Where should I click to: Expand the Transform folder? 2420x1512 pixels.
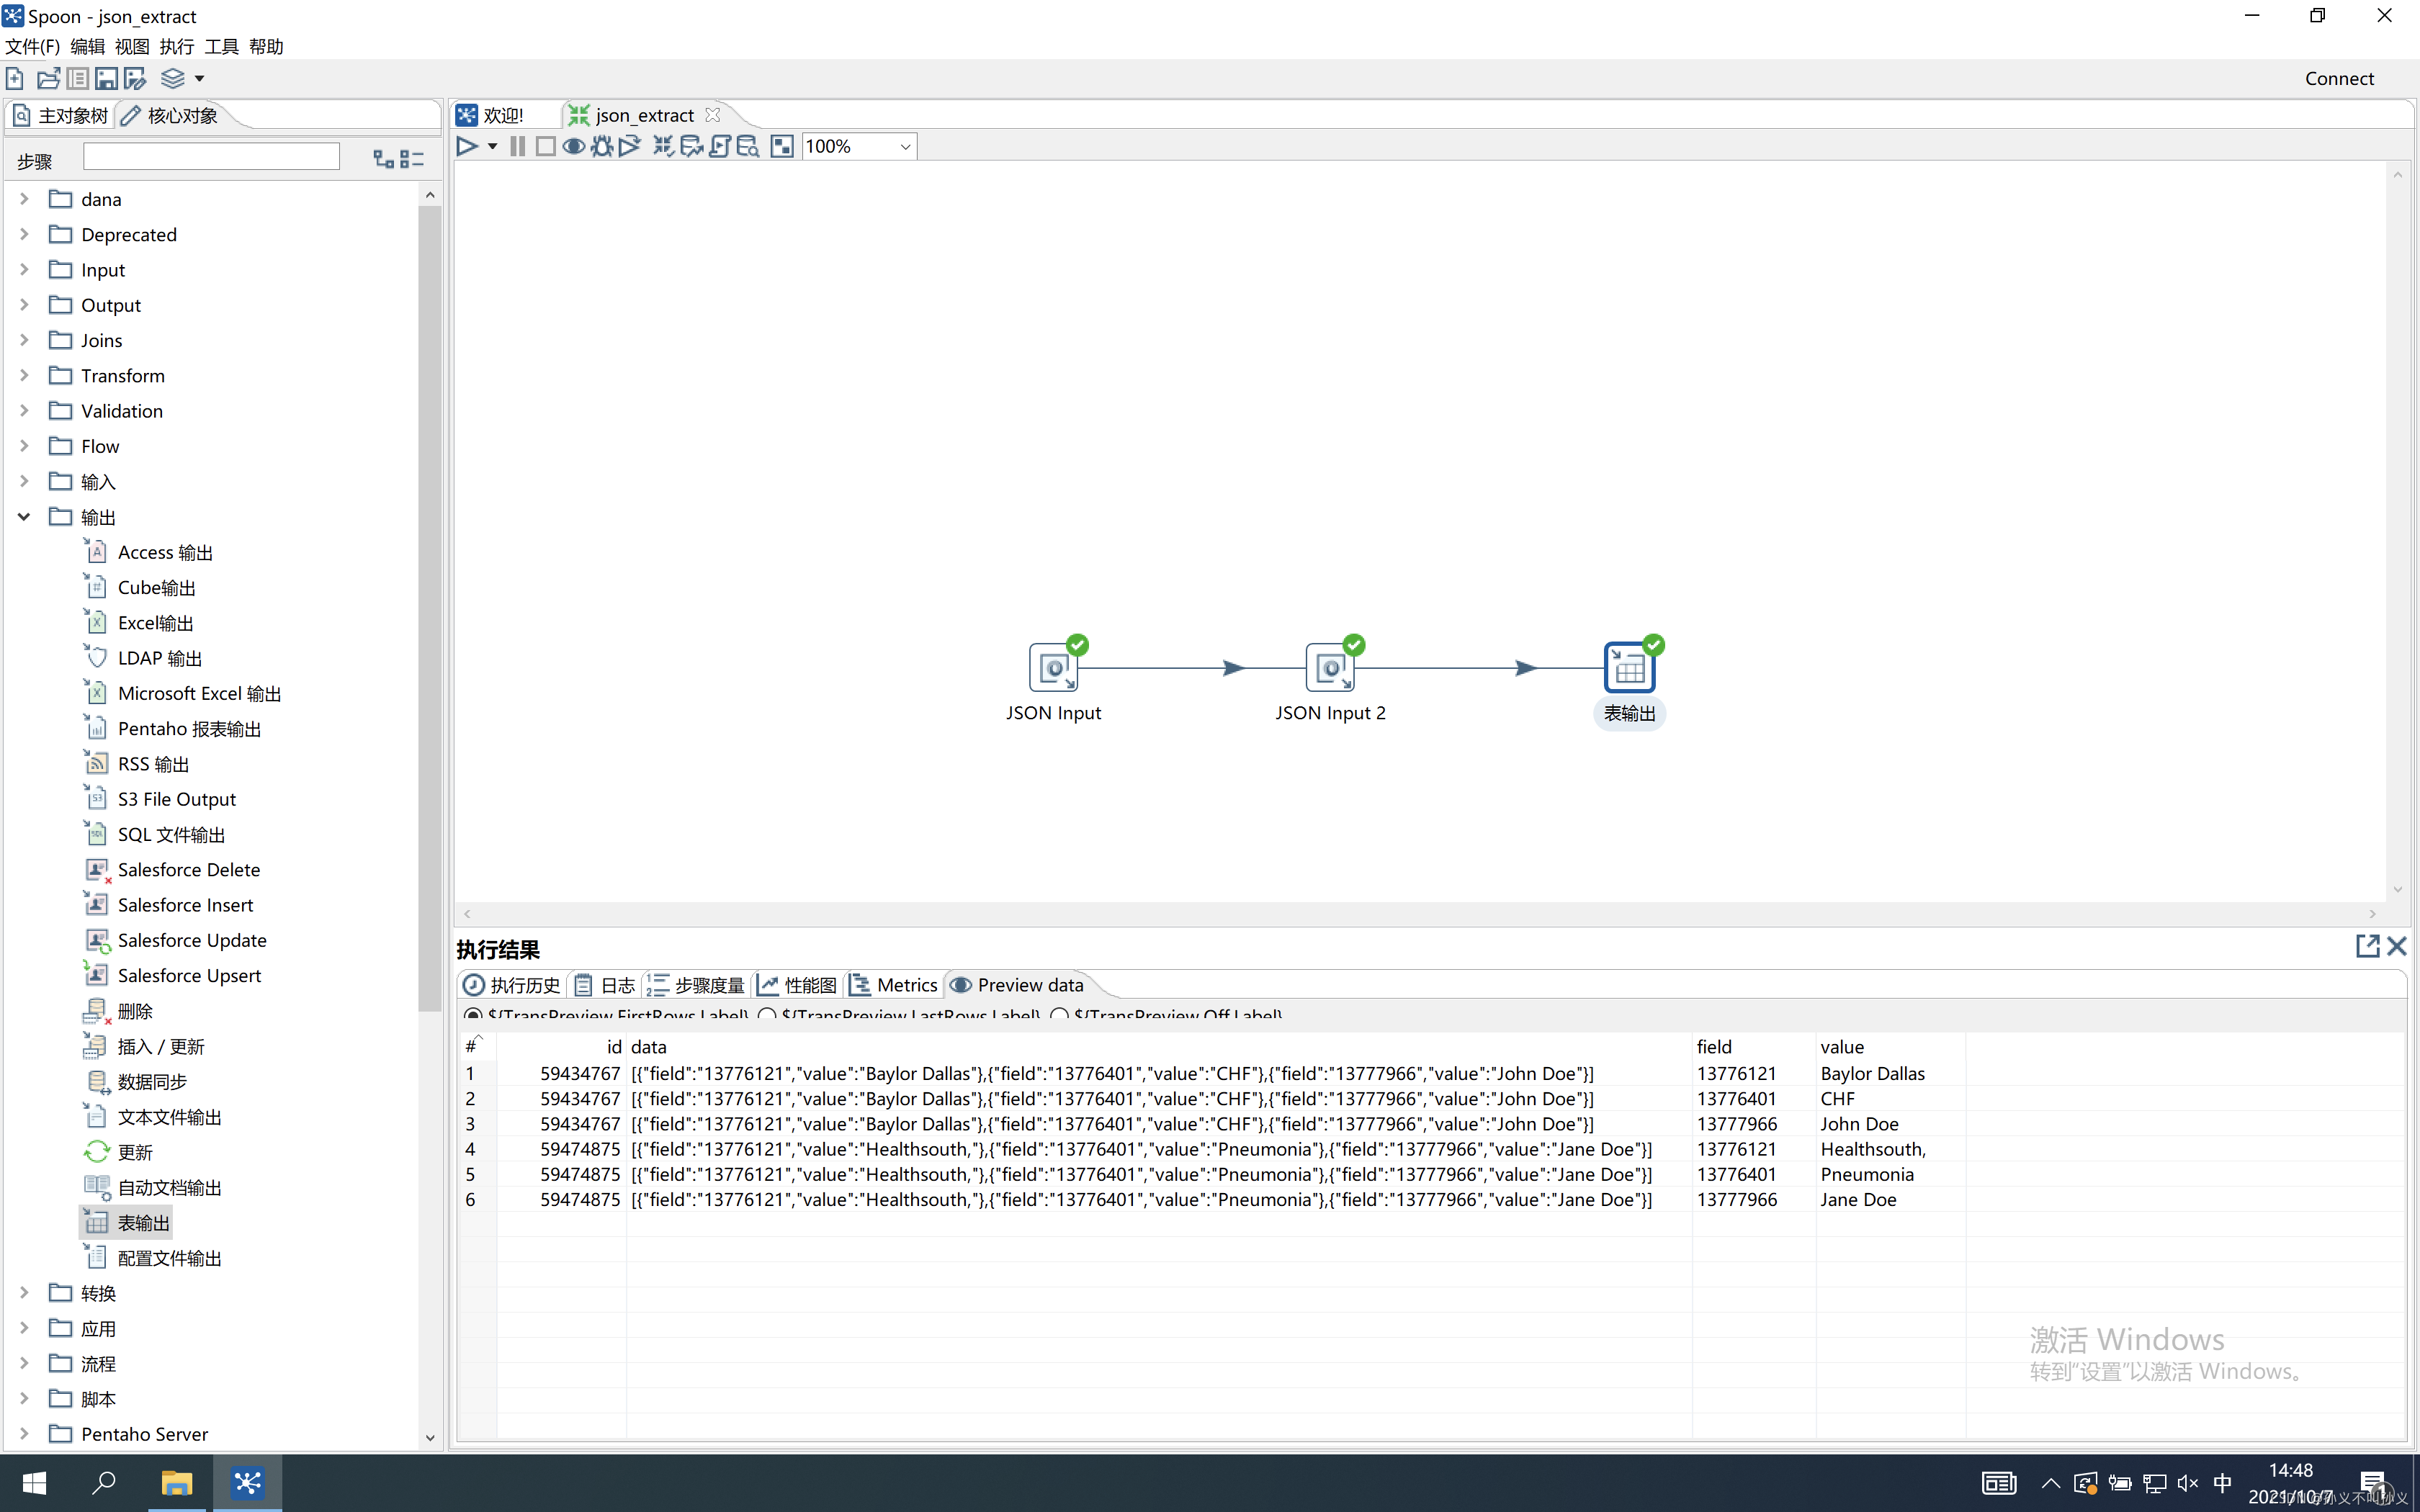[24, 375]
